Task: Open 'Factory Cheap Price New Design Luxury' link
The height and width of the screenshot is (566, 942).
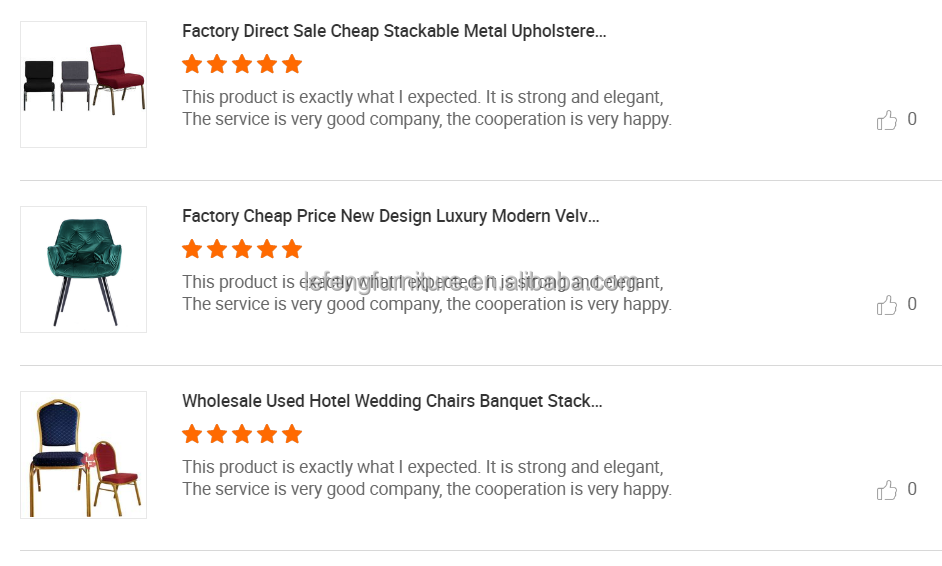Action: [390, 216]
